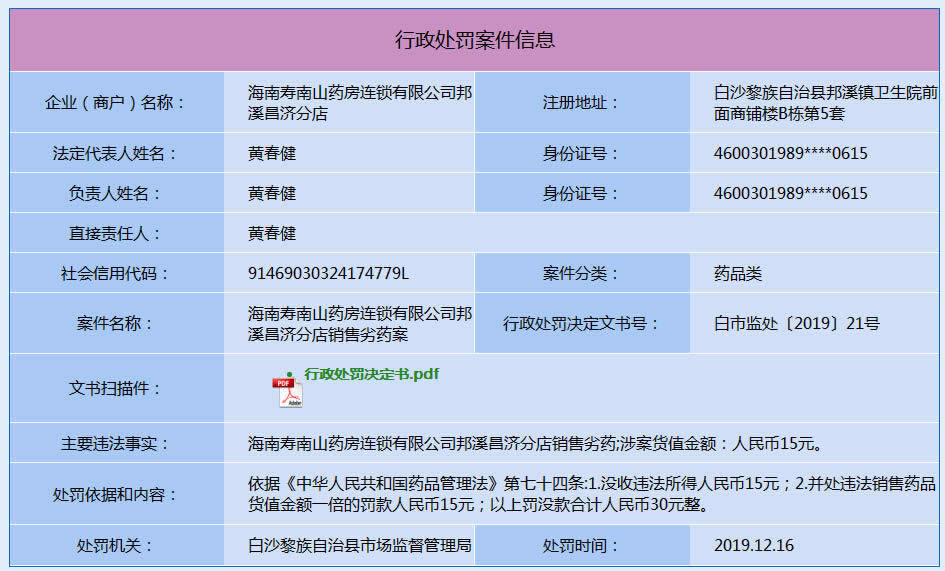Open the PDF file icon

coord(287,393)
